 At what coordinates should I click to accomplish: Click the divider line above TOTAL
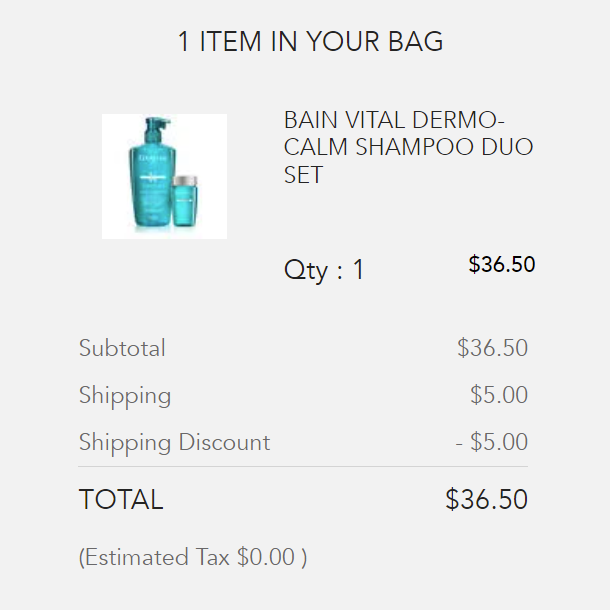pos(303,467)
